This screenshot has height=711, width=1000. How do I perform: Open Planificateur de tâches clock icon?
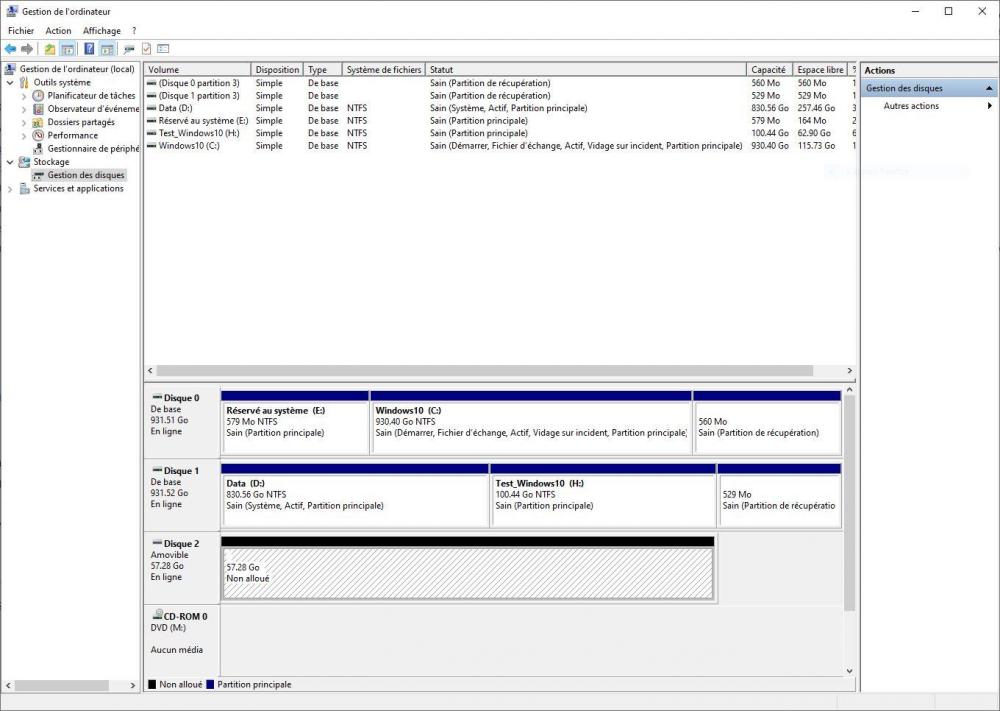(39, 96)
